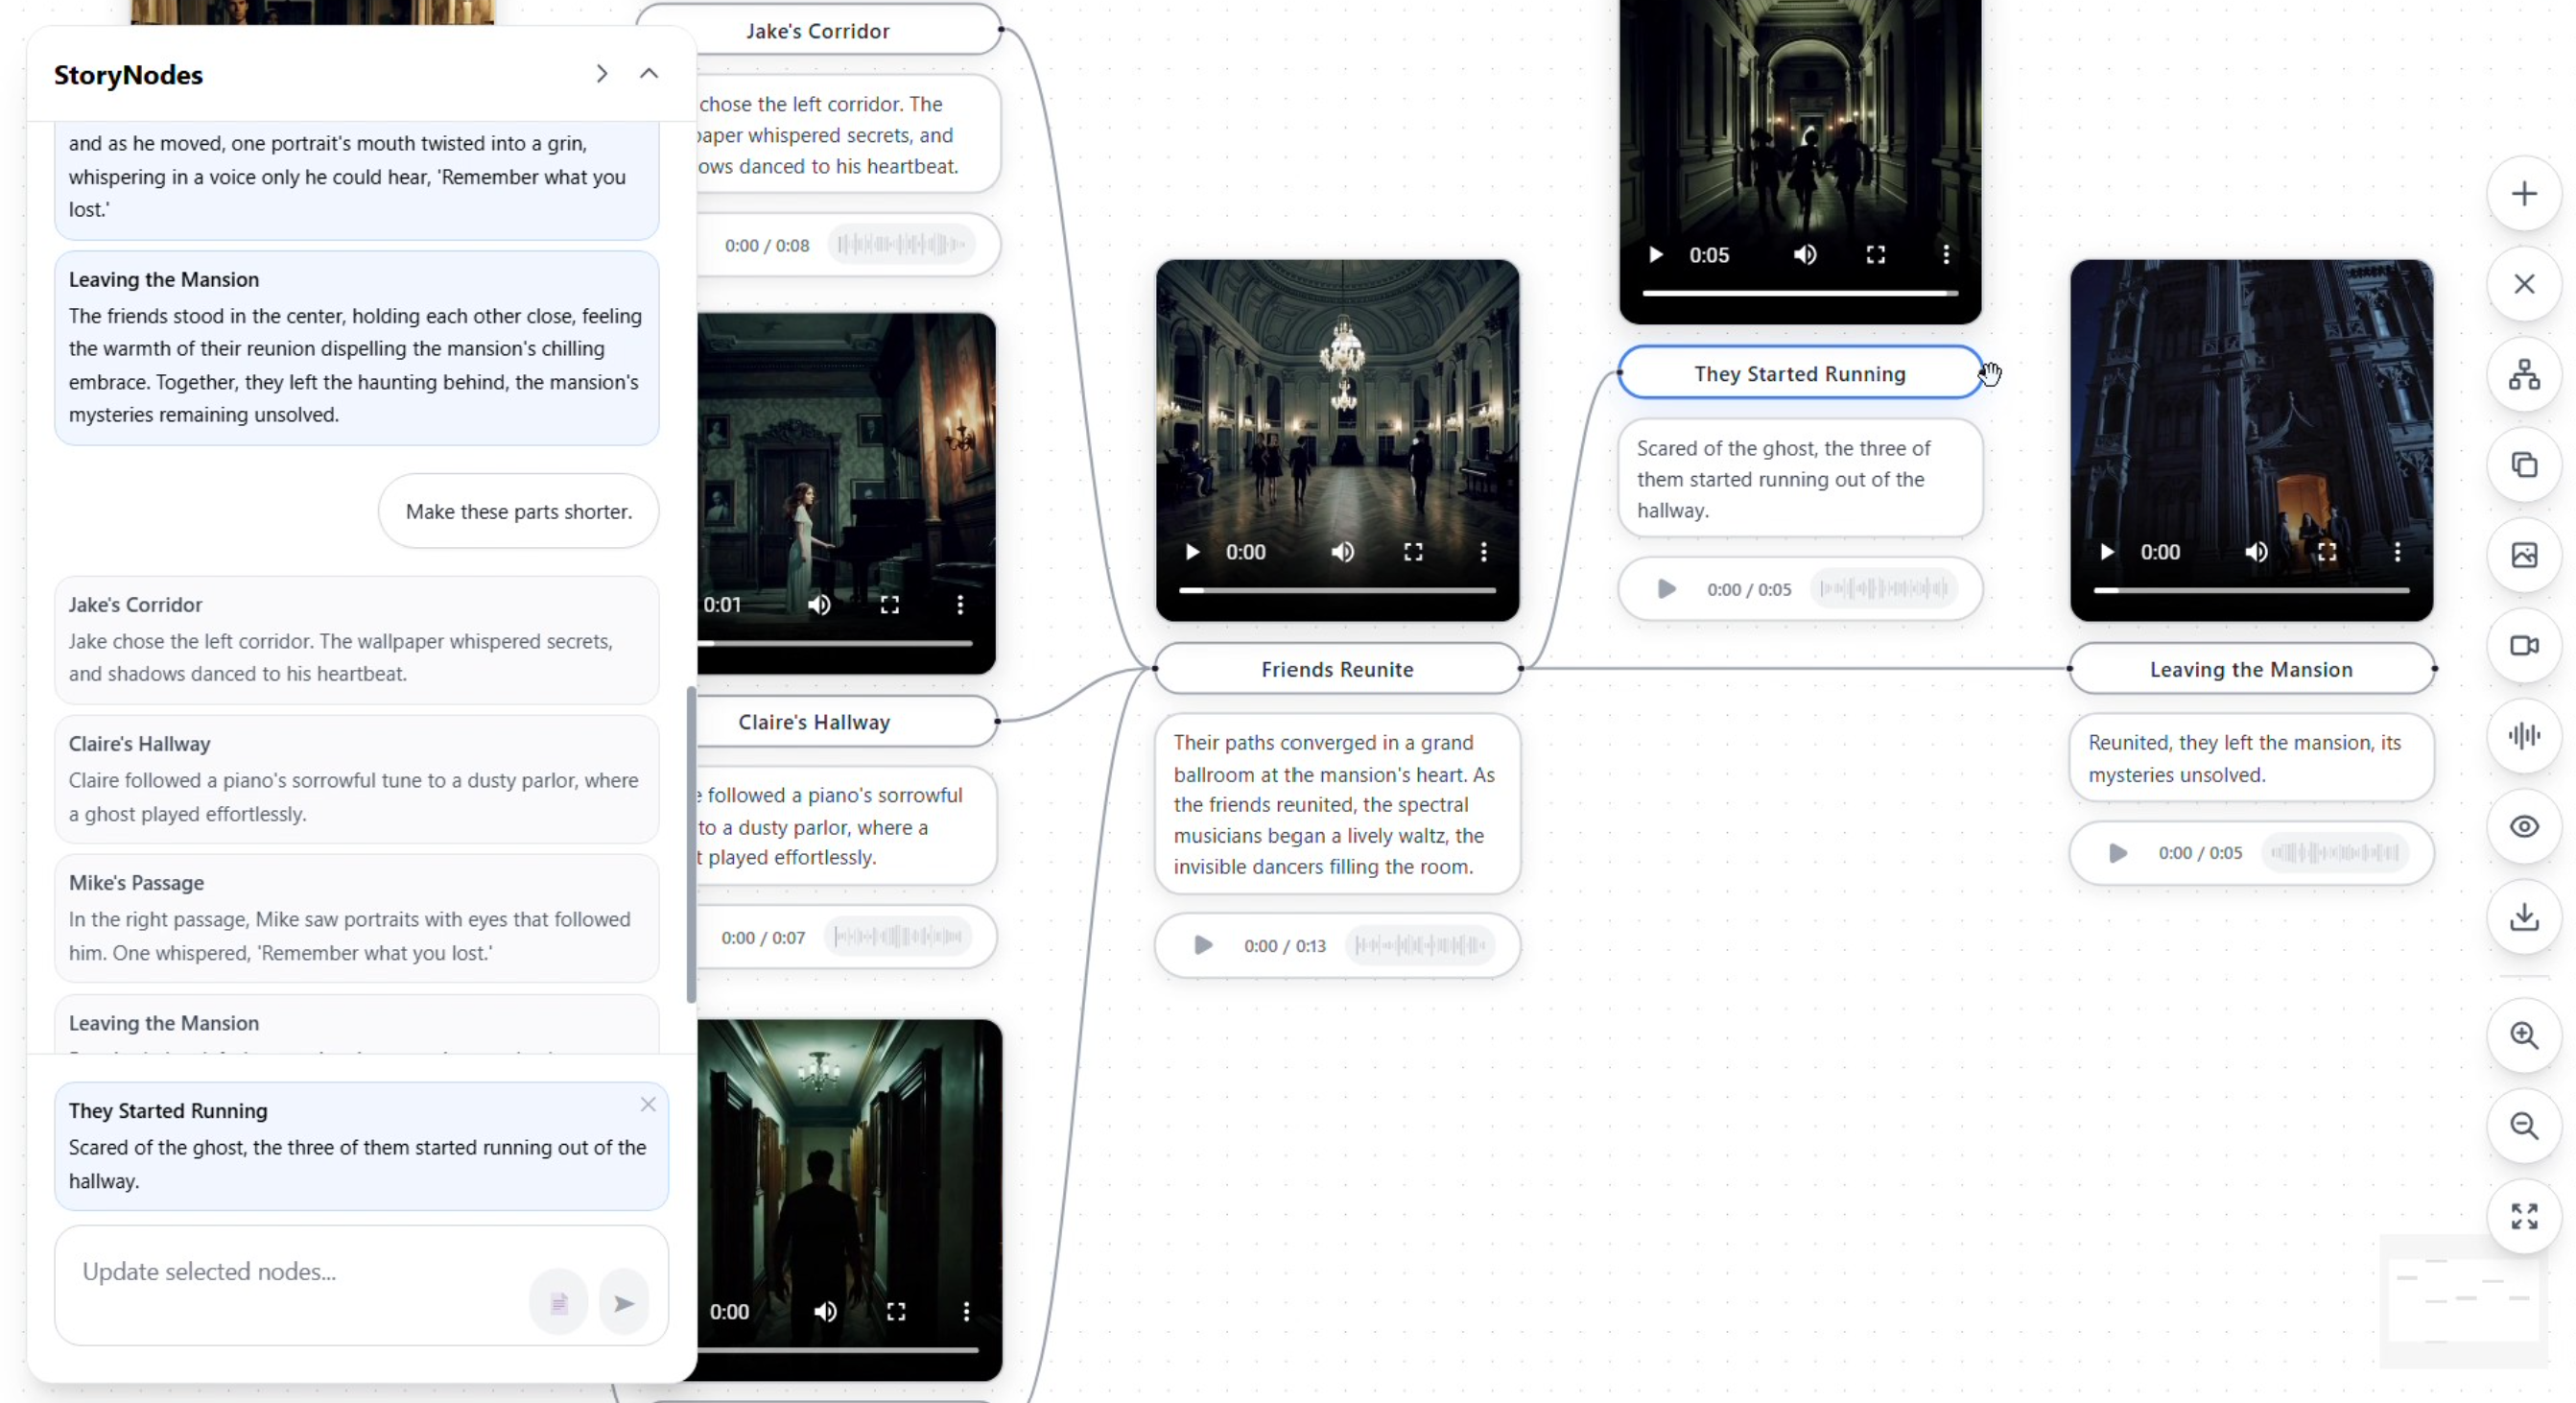Click the zoom in magnifier icon
Image resolution: width=2576 pixels, height=1403 pixels.
[2523, 1036]
